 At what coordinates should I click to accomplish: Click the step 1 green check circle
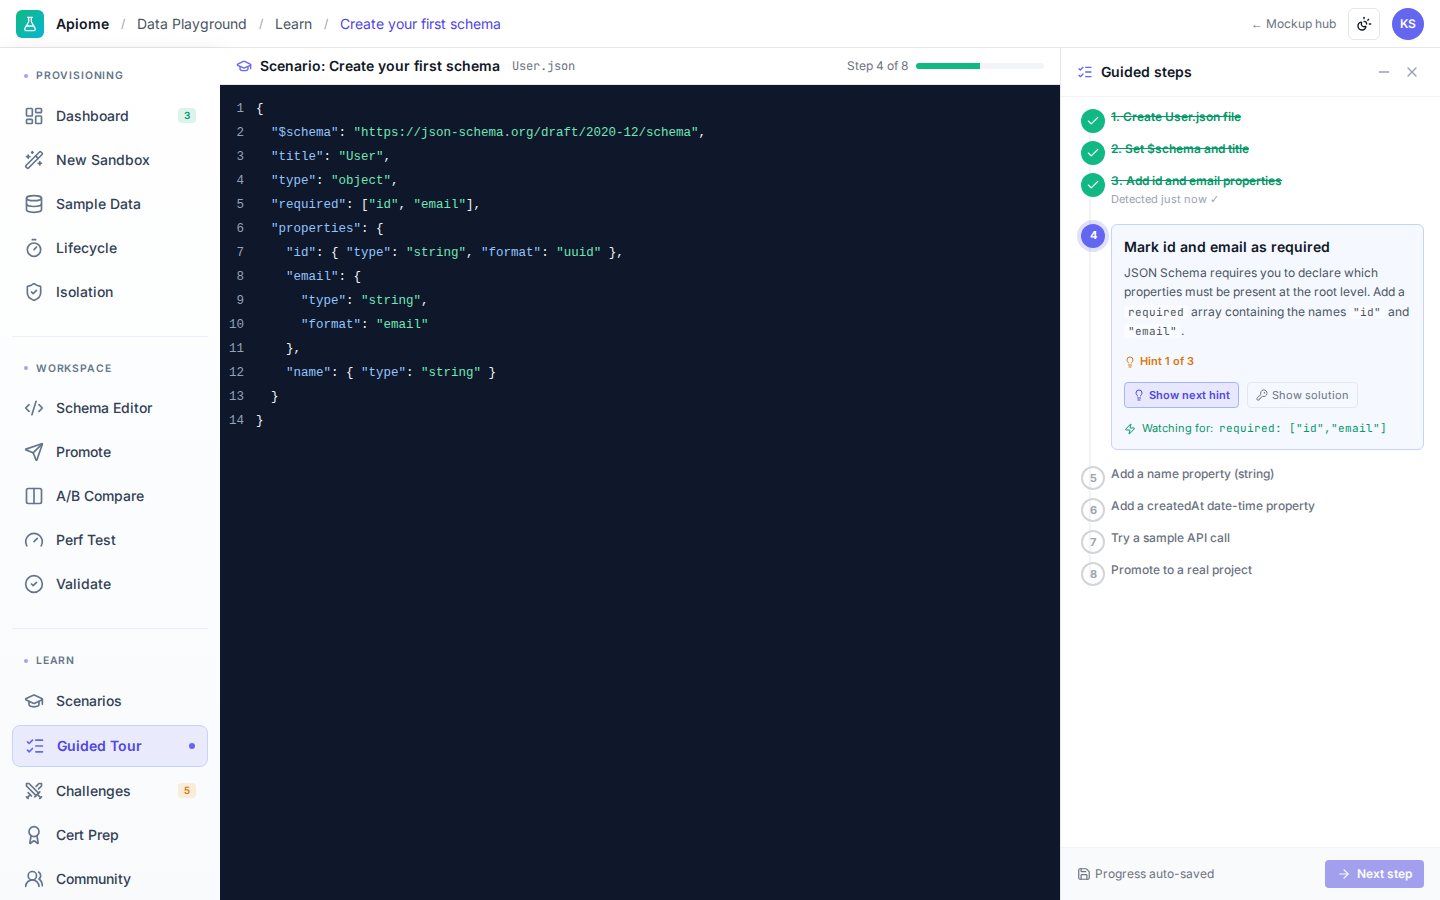[1093, 121]
